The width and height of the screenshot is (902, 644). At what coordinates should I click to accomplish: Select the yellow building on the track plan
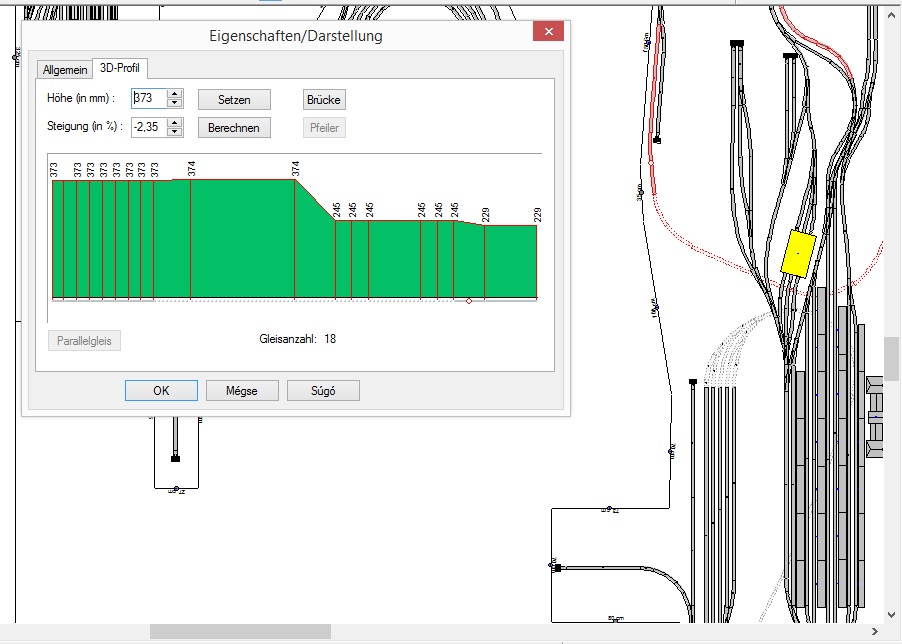coord(797,253)
